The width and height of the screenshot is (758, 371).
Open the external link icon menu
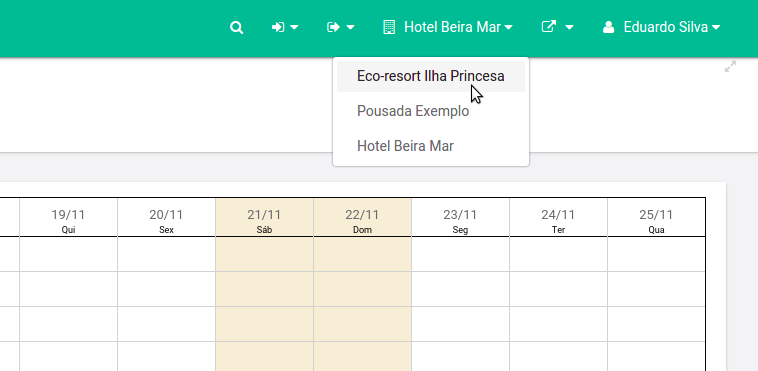(548, 27)
